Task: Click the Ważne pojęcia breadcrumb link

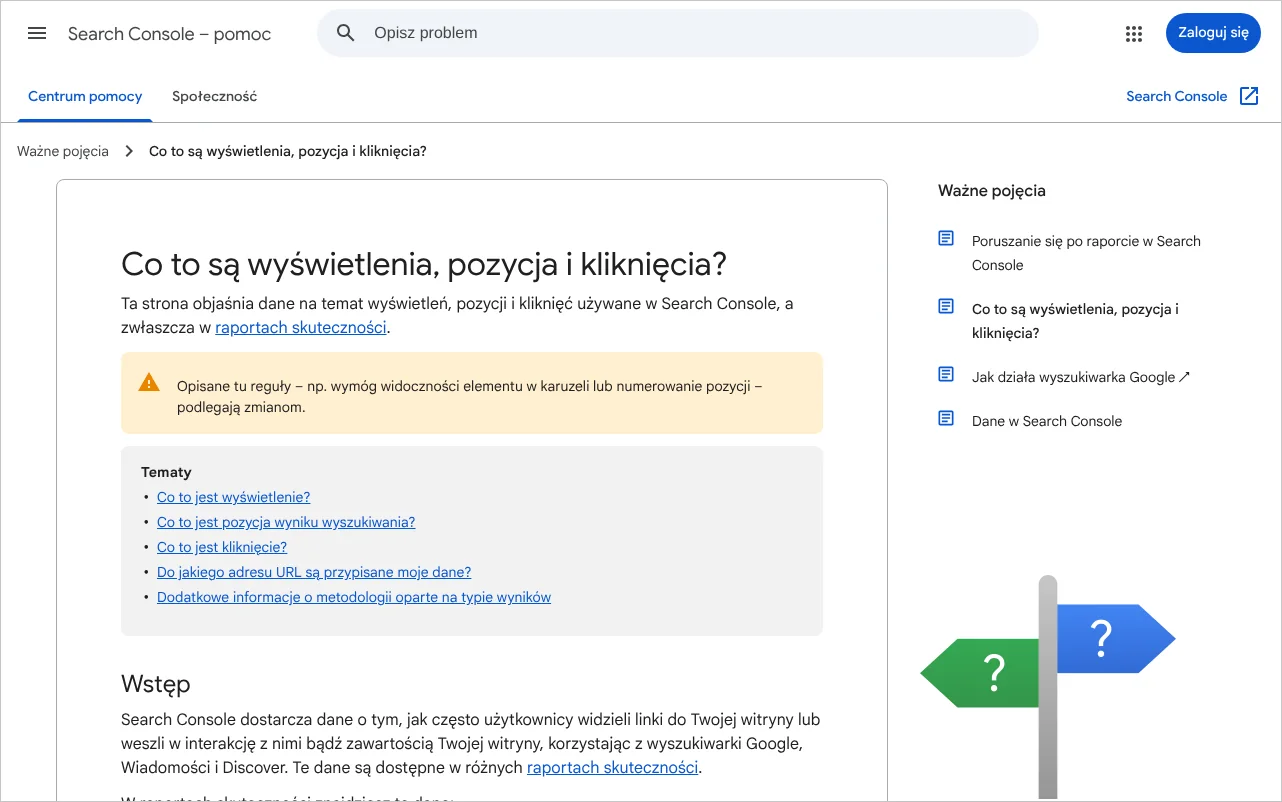Action: pyautogui.click(x=63, y=152)
